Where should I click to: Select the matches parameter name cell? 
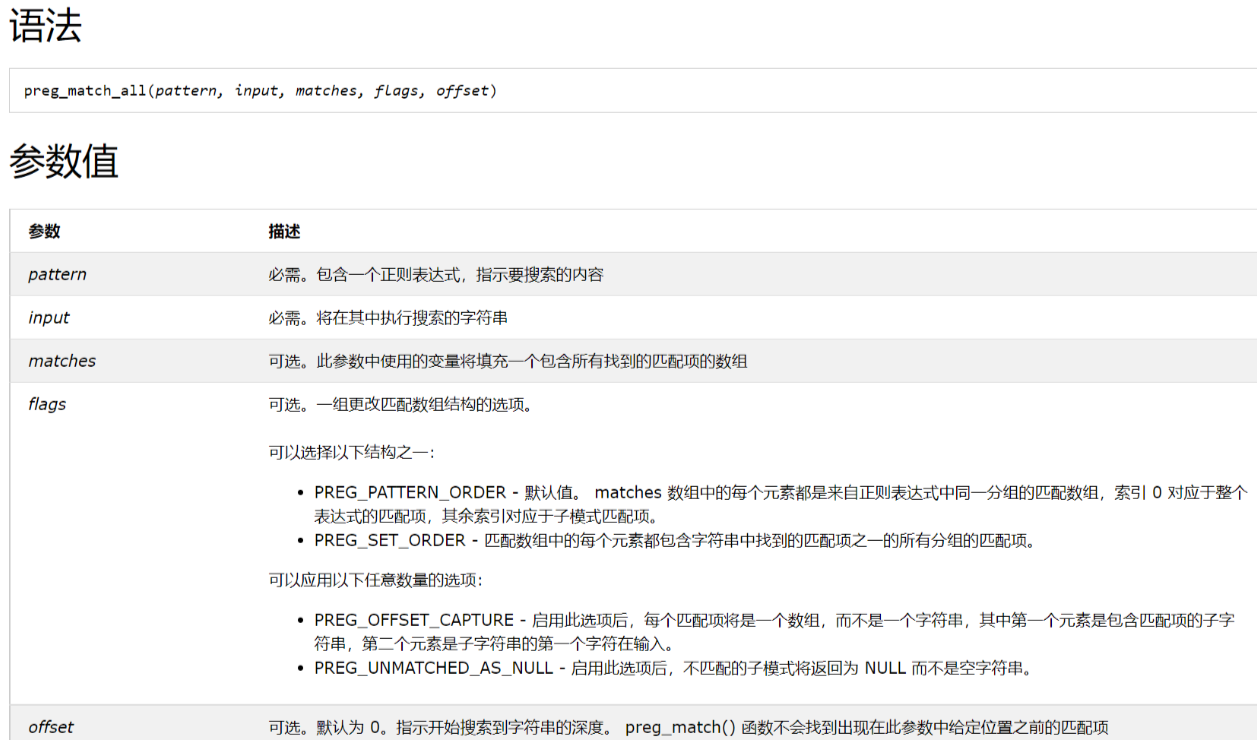coord(62,361)
